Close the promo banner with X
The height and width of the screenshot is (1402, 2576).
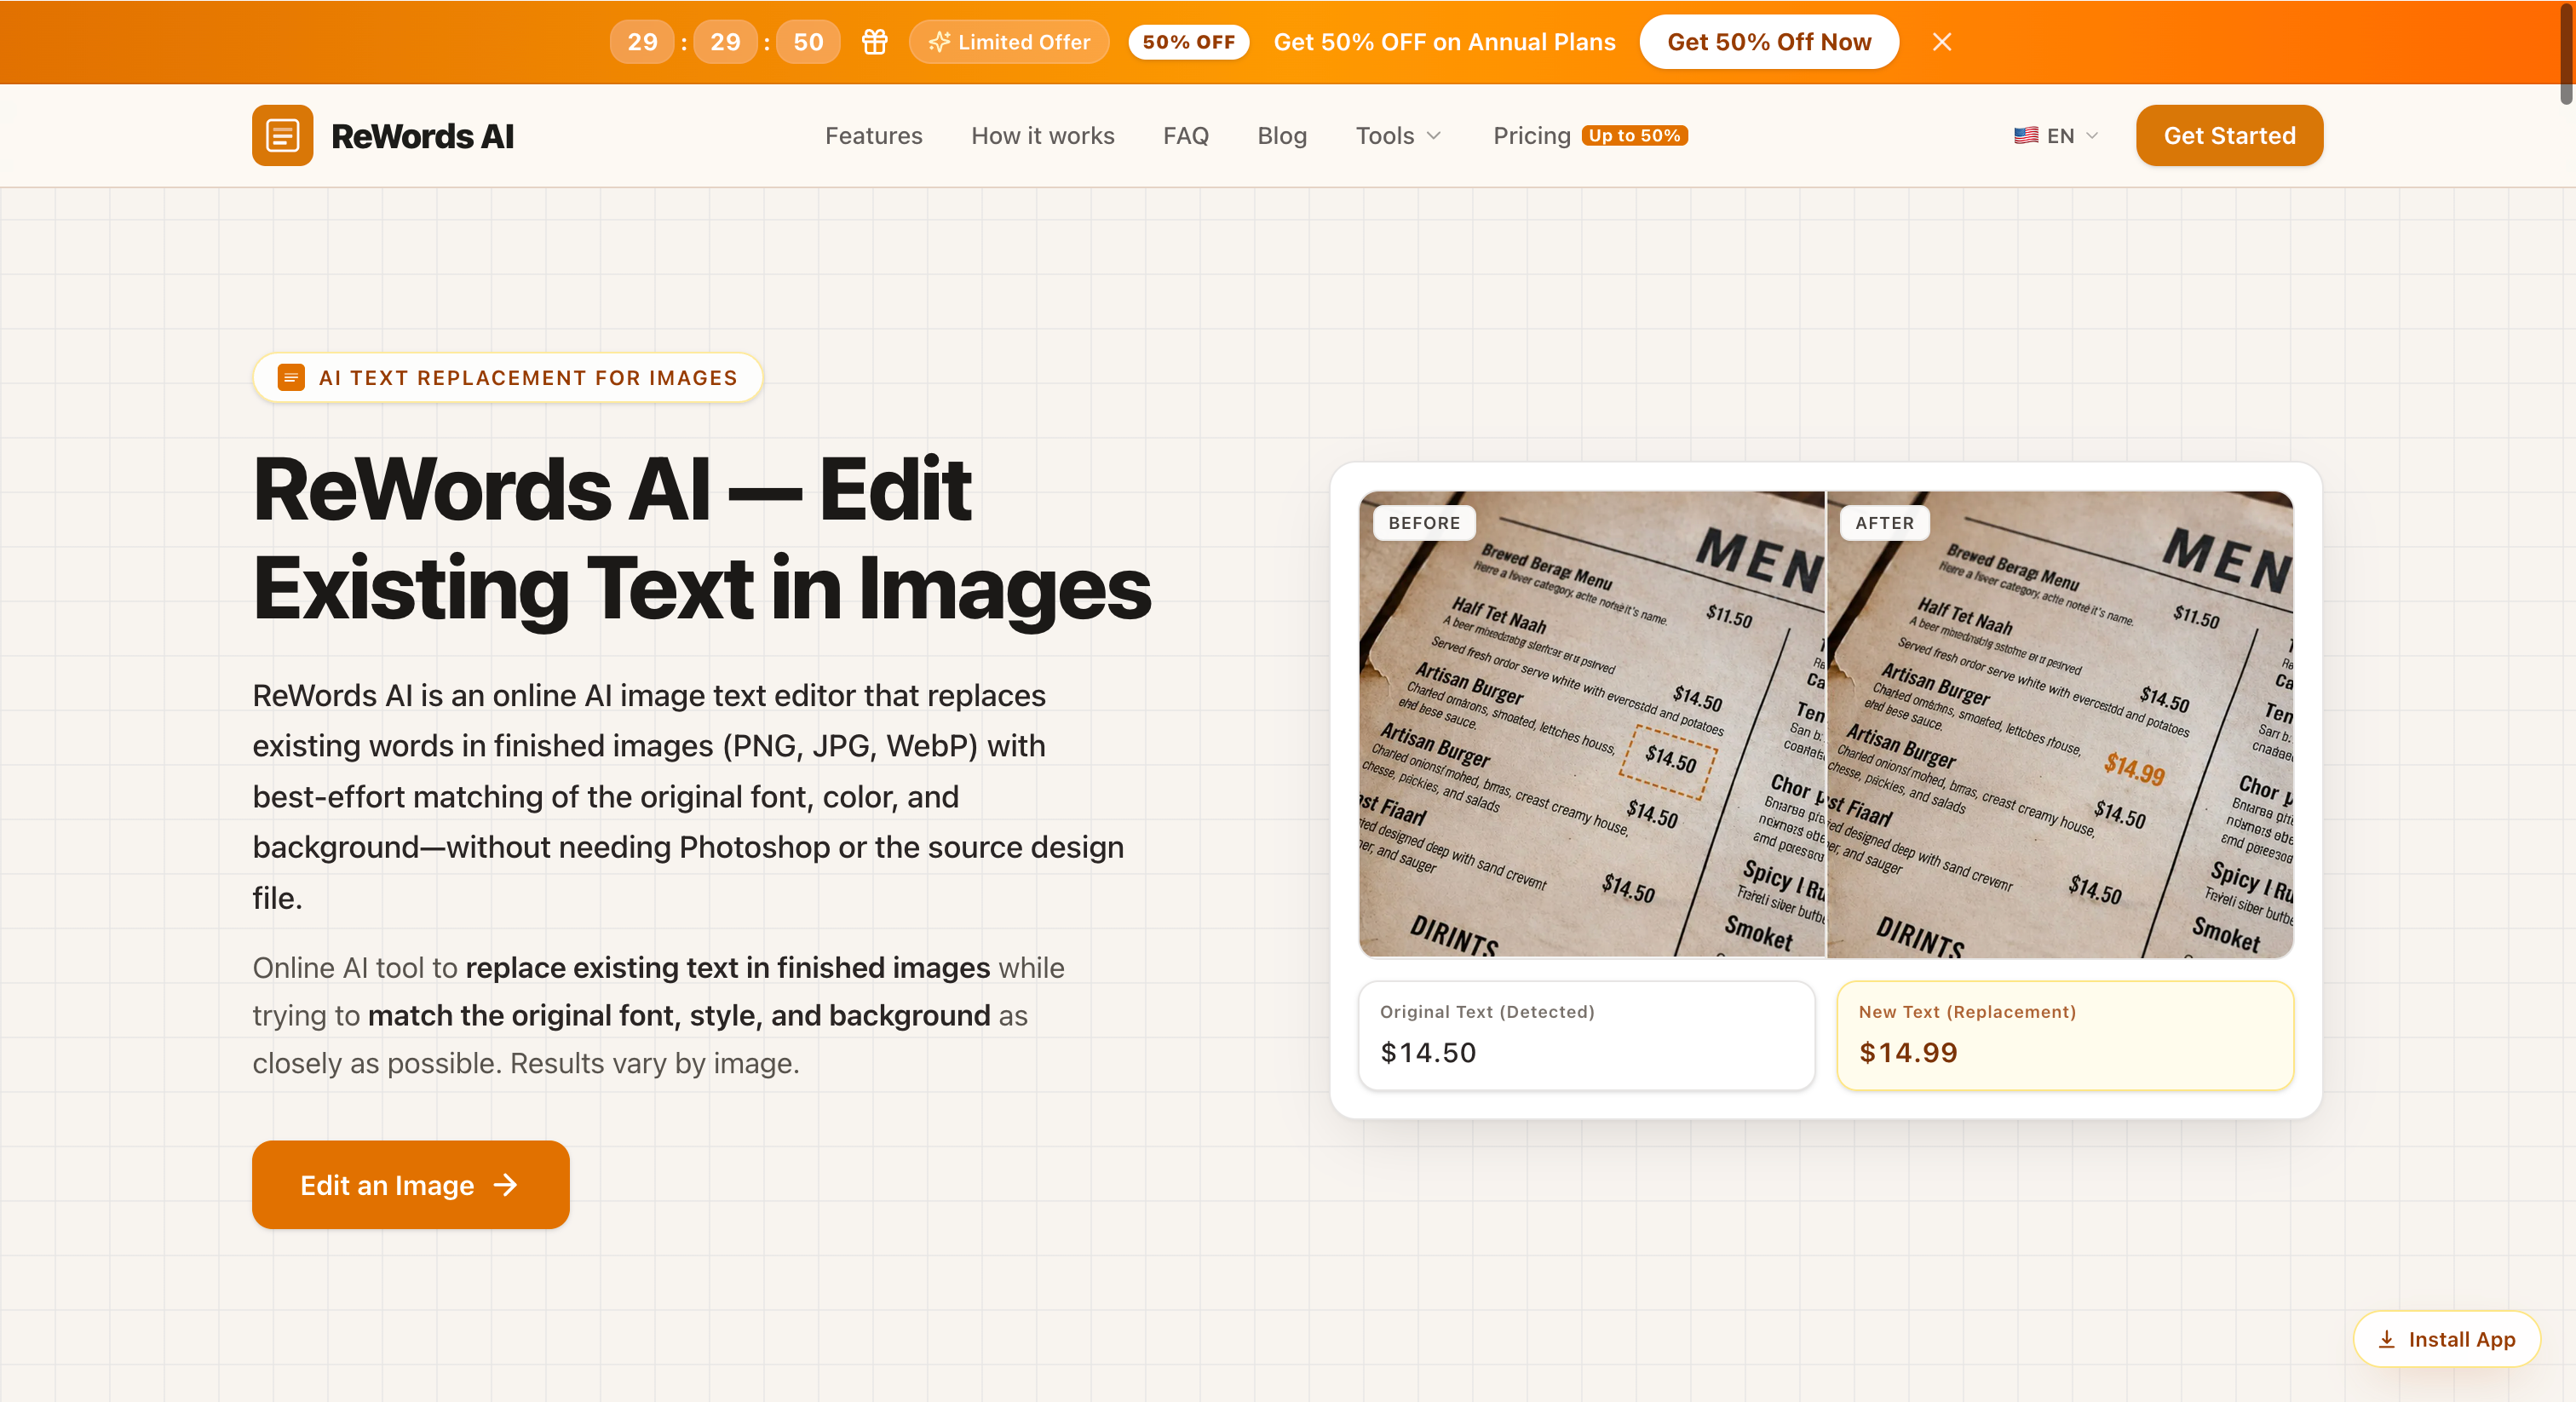coord(1942,42)
